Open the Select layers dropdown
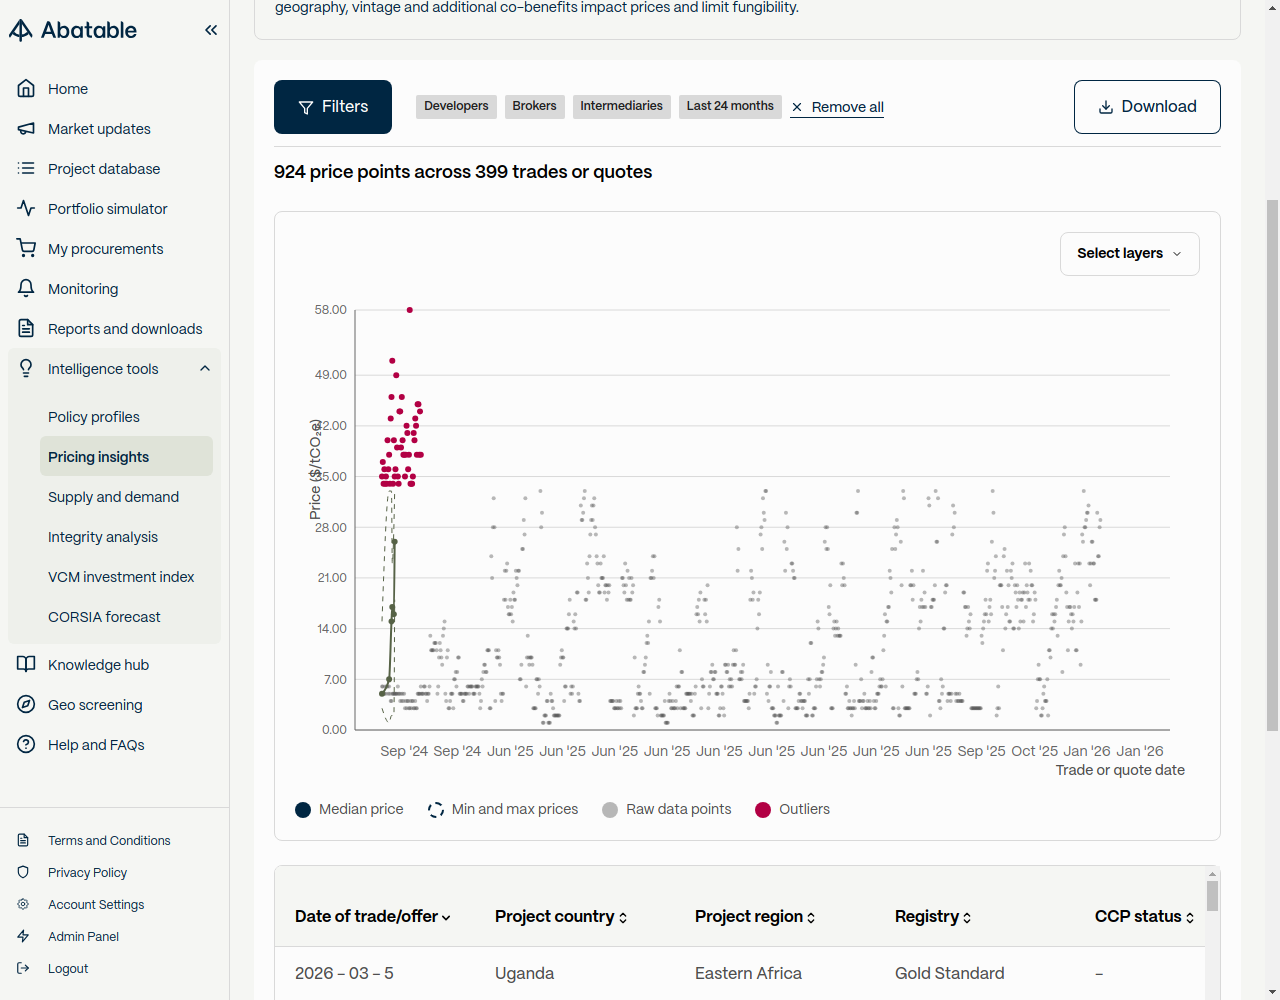Viewport: 1280px width, 1000px height. tap(1129, 254)
